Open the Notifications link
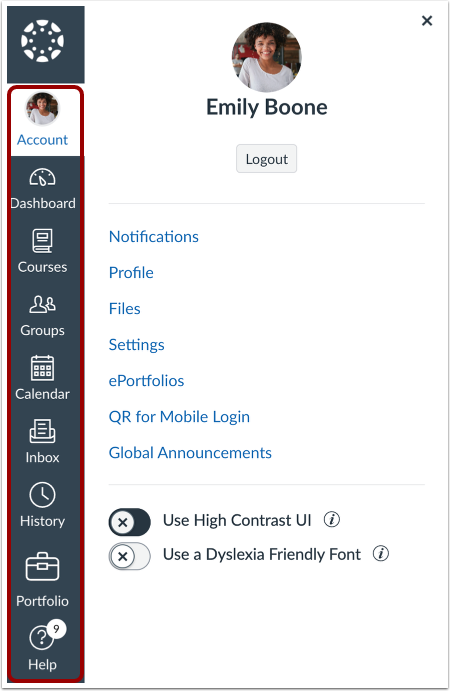 tap(154, 237)
